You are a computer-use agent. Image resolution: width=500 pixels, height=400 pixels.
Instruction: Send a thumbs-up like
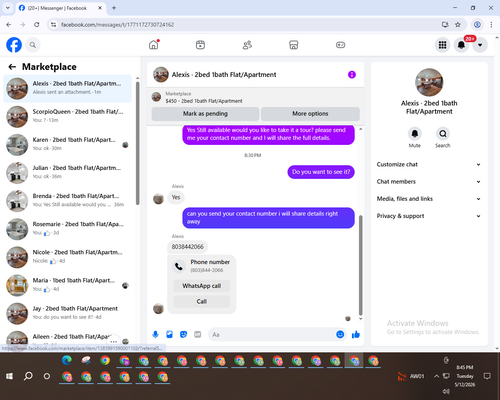point(356,334)
